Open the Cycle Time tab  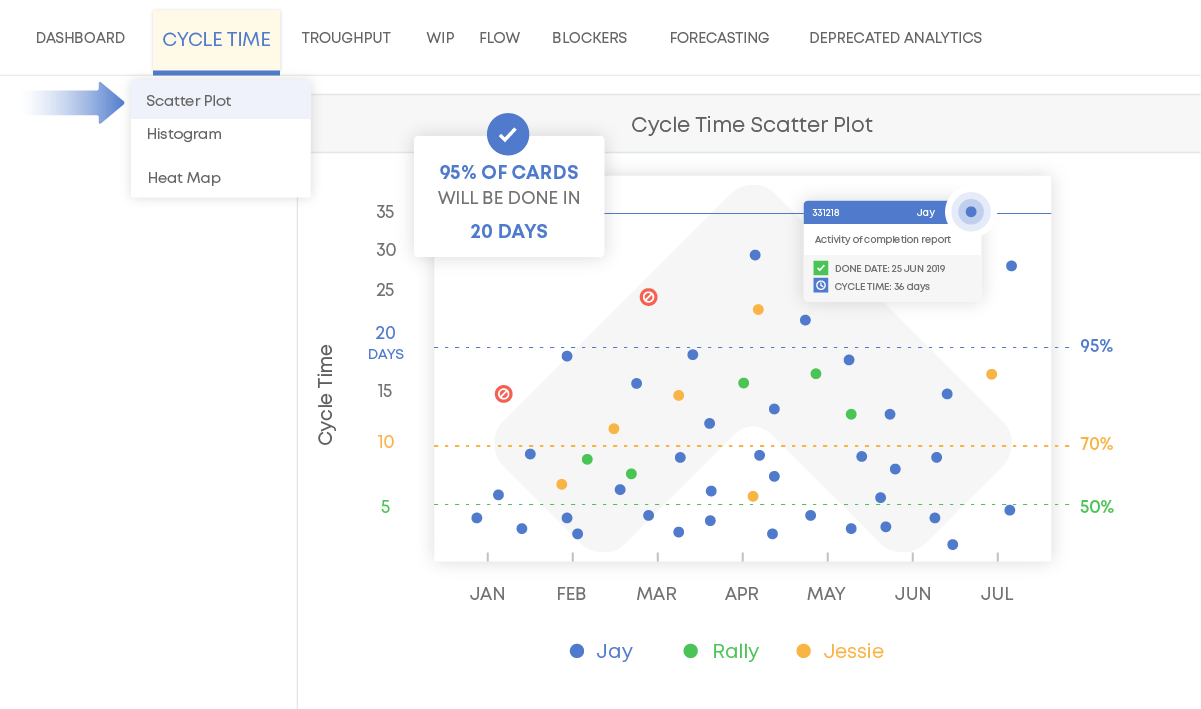coord(216,40)
